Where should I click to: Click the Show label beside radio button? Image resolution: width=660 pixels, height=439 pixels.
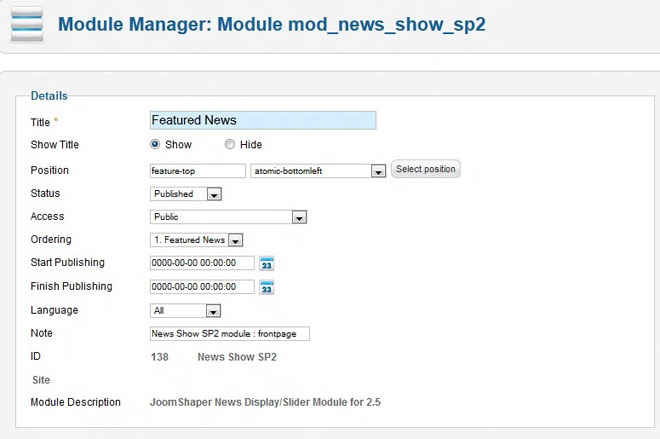(x=178, y=145)
